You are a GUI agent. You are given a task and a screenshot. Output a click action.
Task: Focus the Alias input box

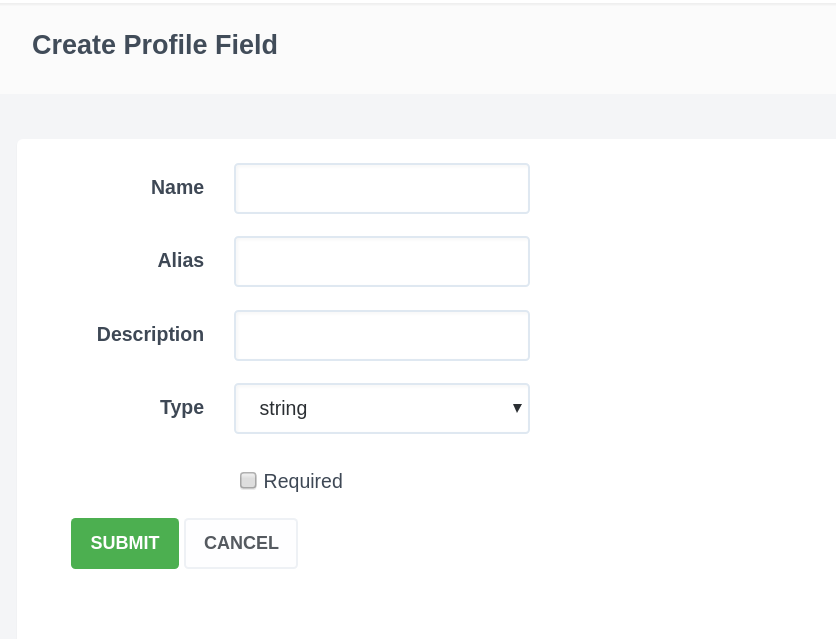(381, 262)
